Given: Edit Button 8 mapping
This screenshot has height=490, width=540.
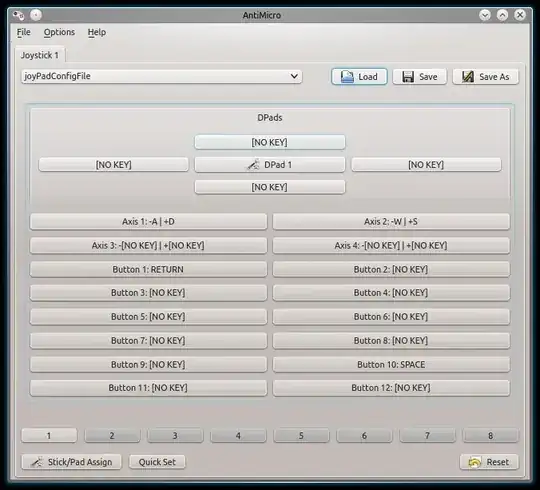Looking at the screenshot, I should [x=391, y=341].
